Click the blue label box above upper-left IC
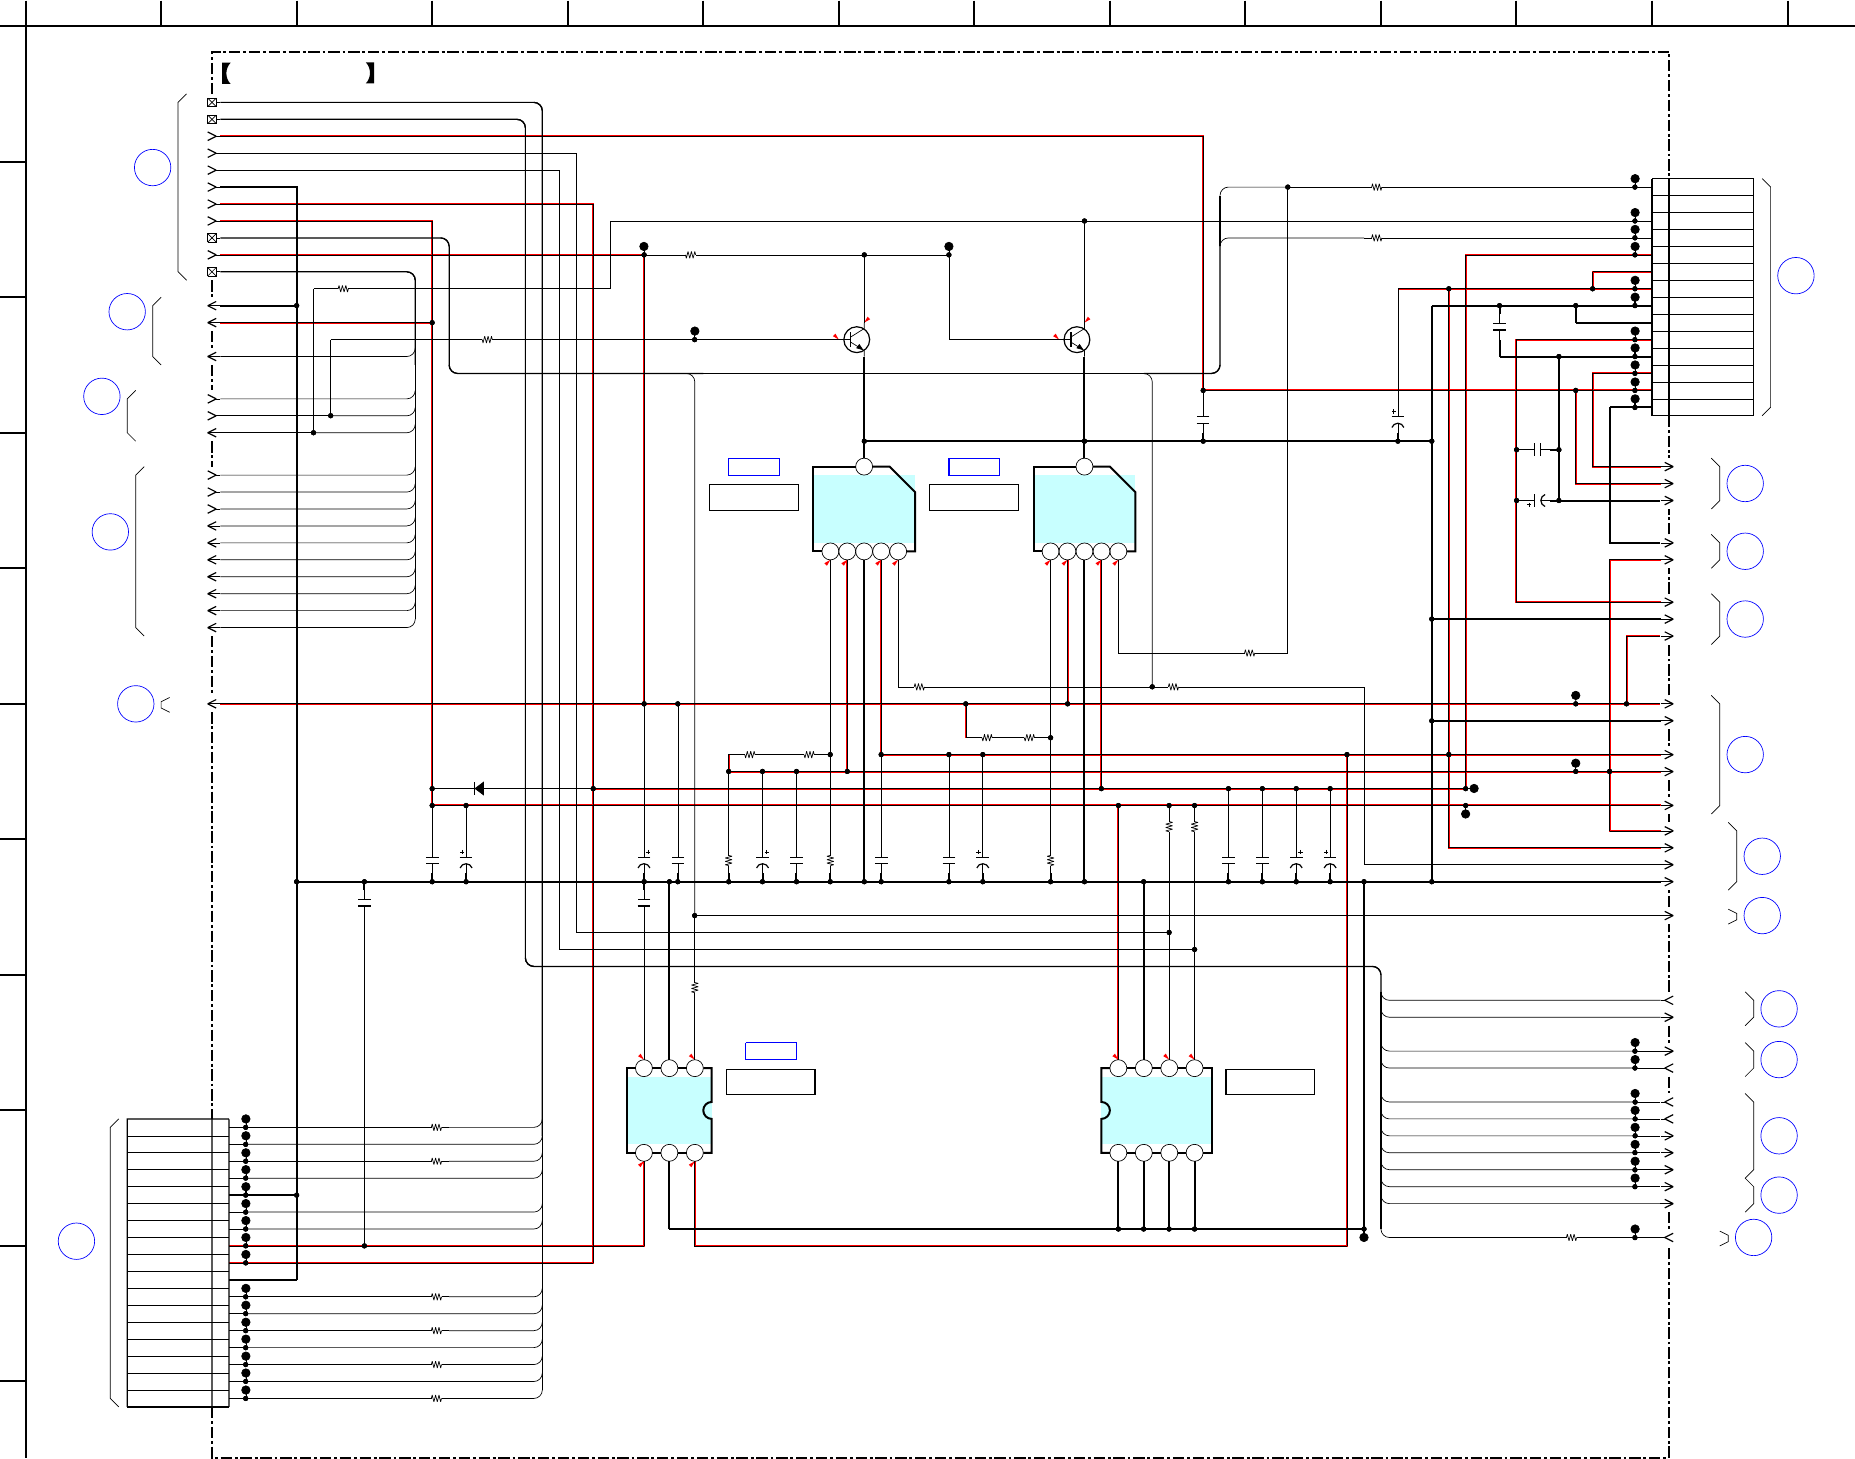 (x=754, y=466)
